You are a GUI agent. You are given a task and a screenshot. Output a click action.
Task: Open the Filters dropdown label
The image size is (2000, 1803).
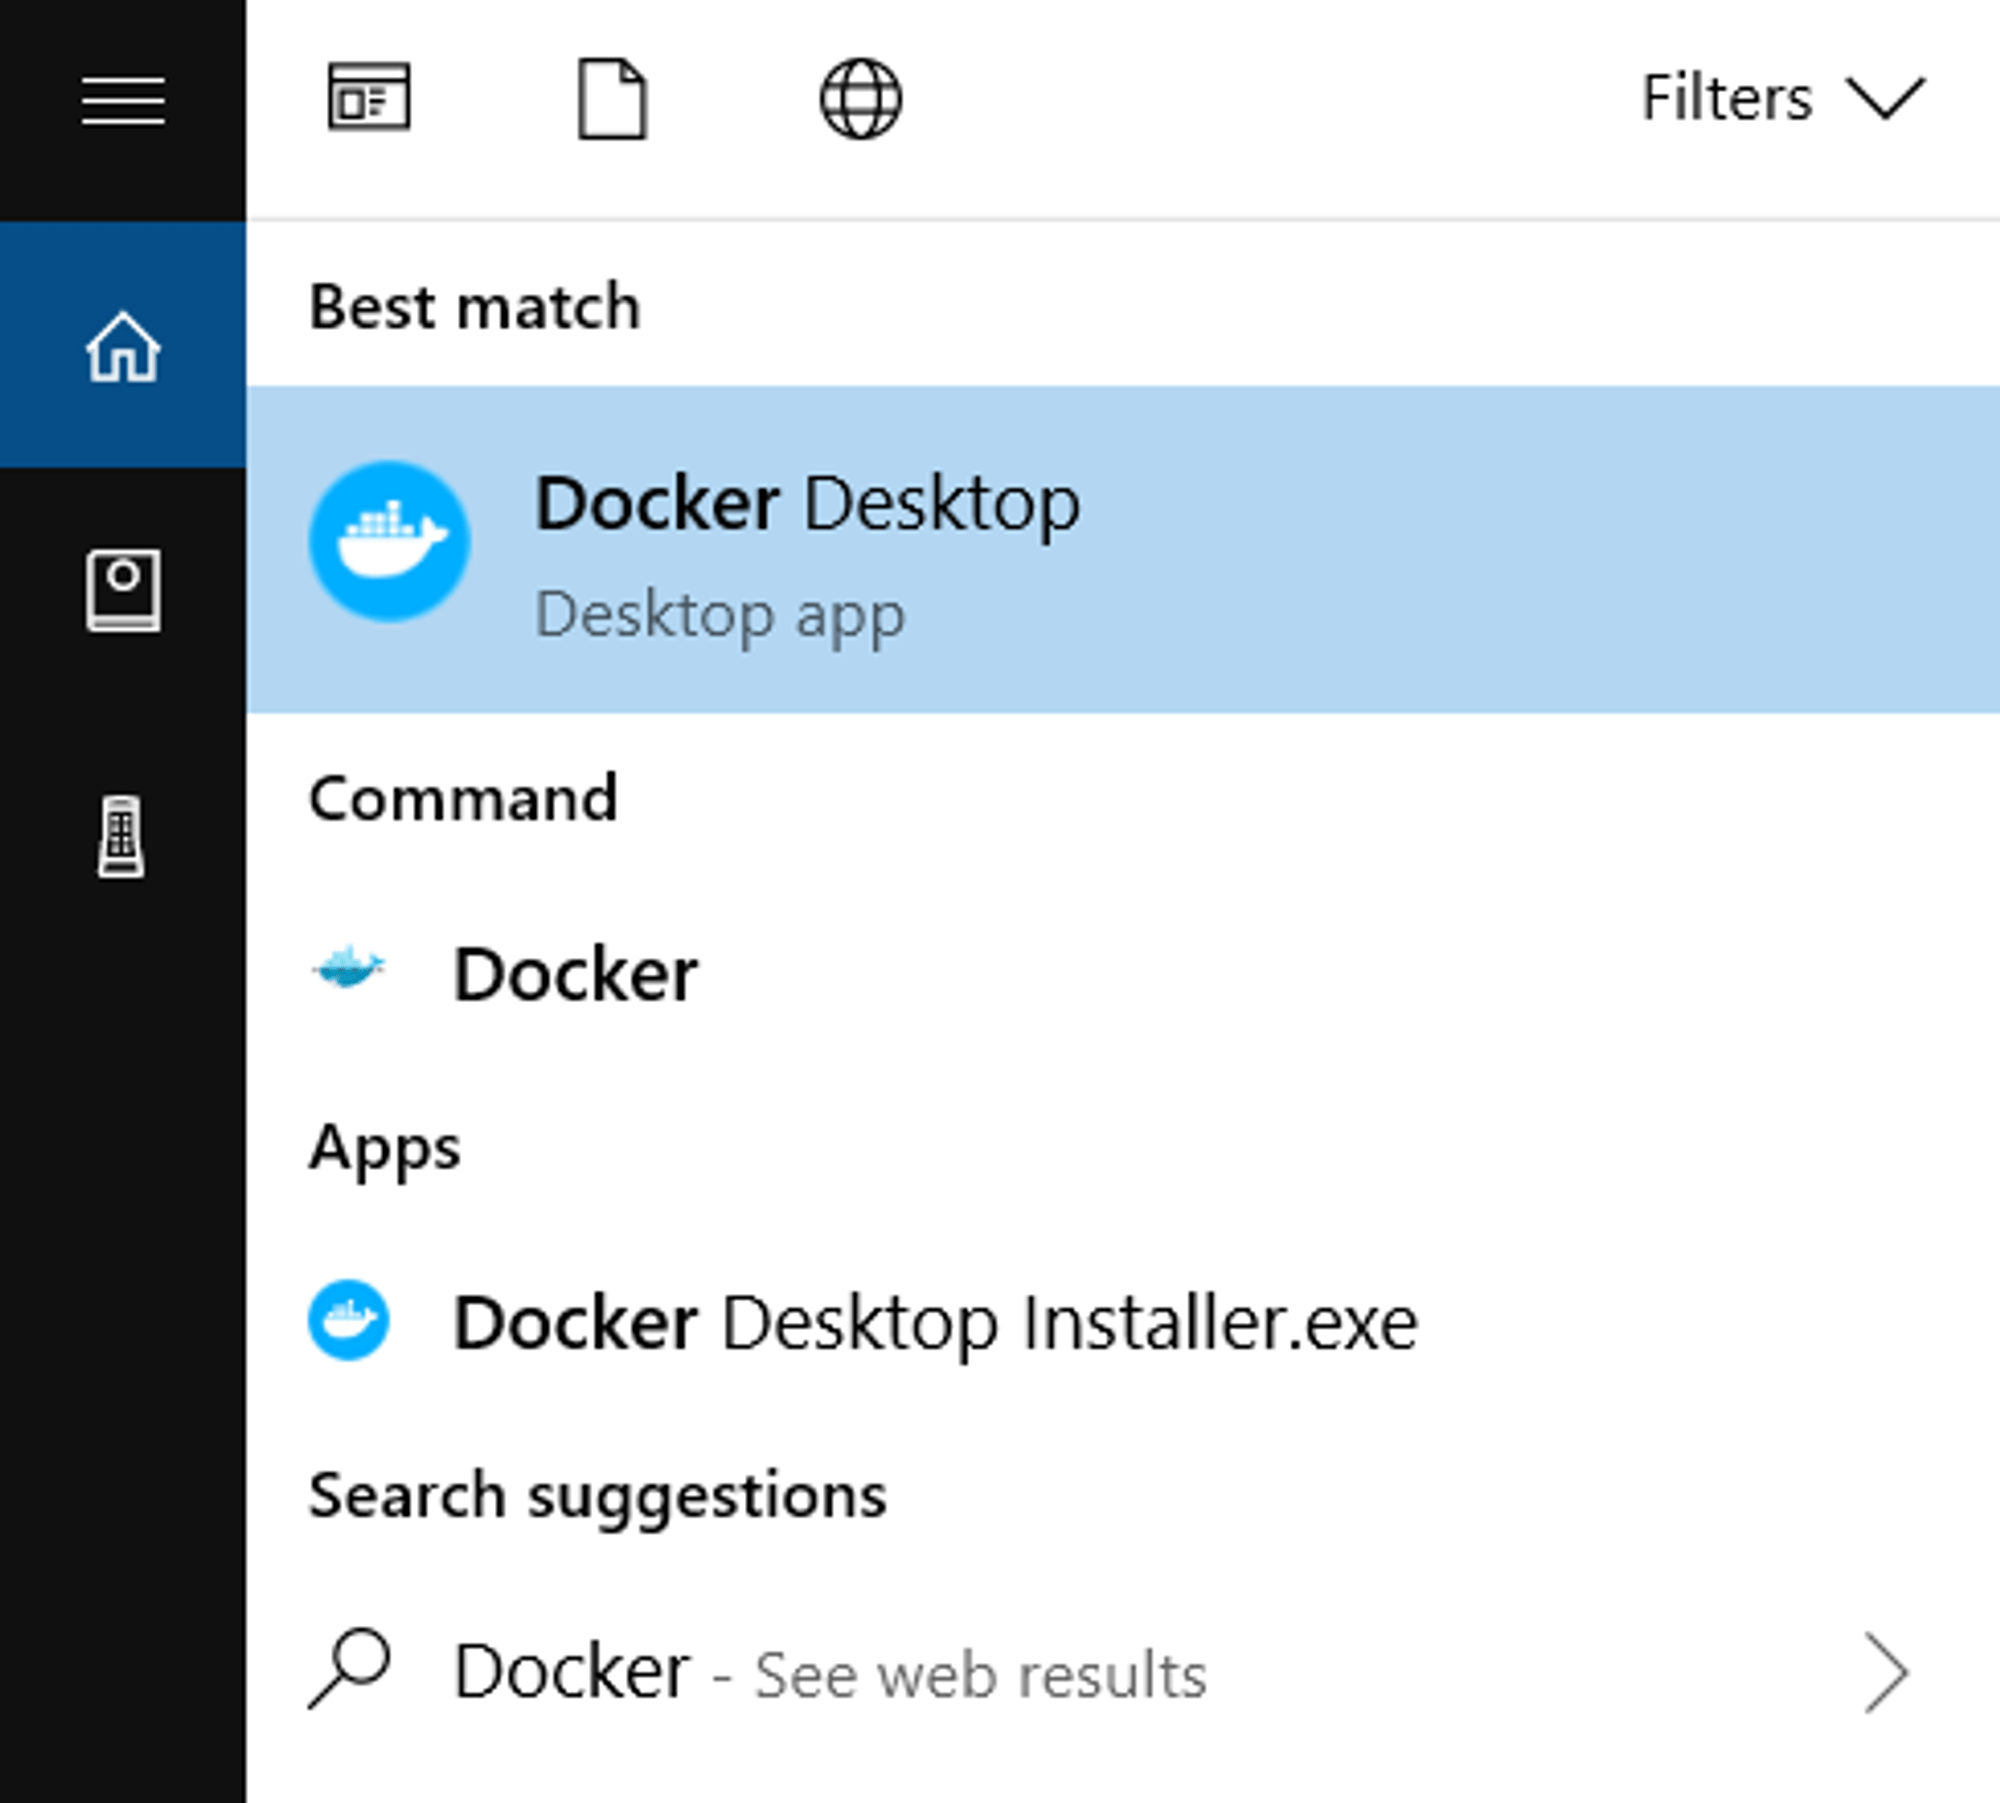[1726, 99]
